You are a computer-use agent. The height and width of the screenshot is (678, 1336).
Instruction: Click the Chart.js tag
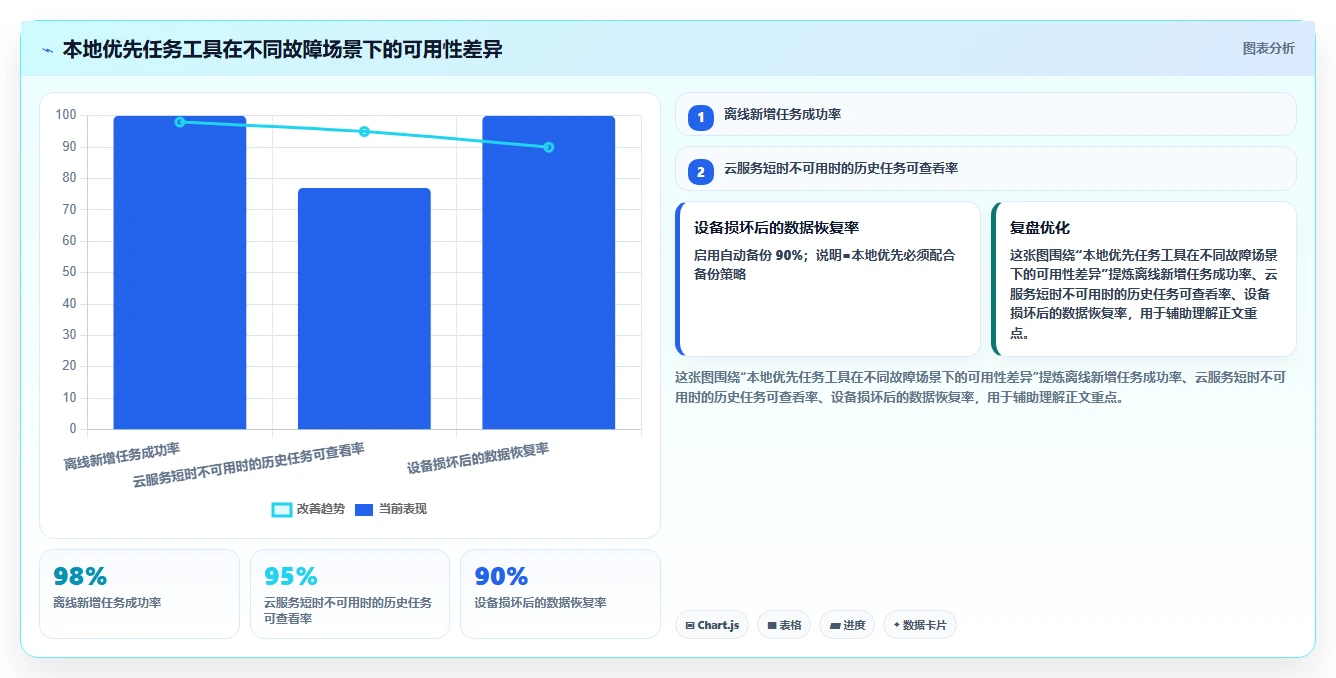712,625
